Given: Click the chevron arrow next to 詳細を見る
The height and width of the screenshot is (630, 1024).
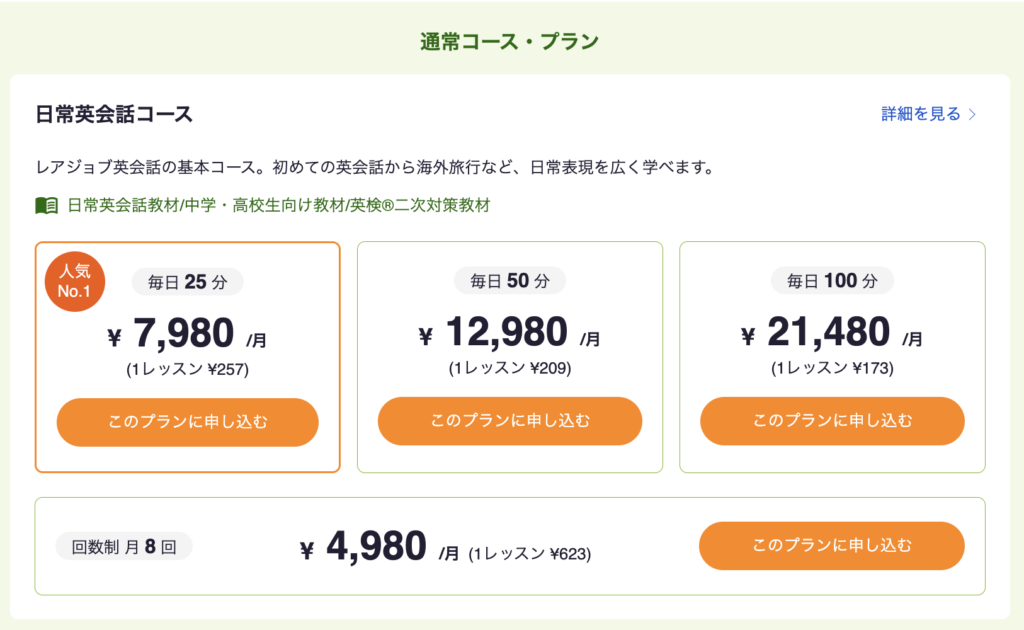Looking at the screenshot, I should (972, 114).
